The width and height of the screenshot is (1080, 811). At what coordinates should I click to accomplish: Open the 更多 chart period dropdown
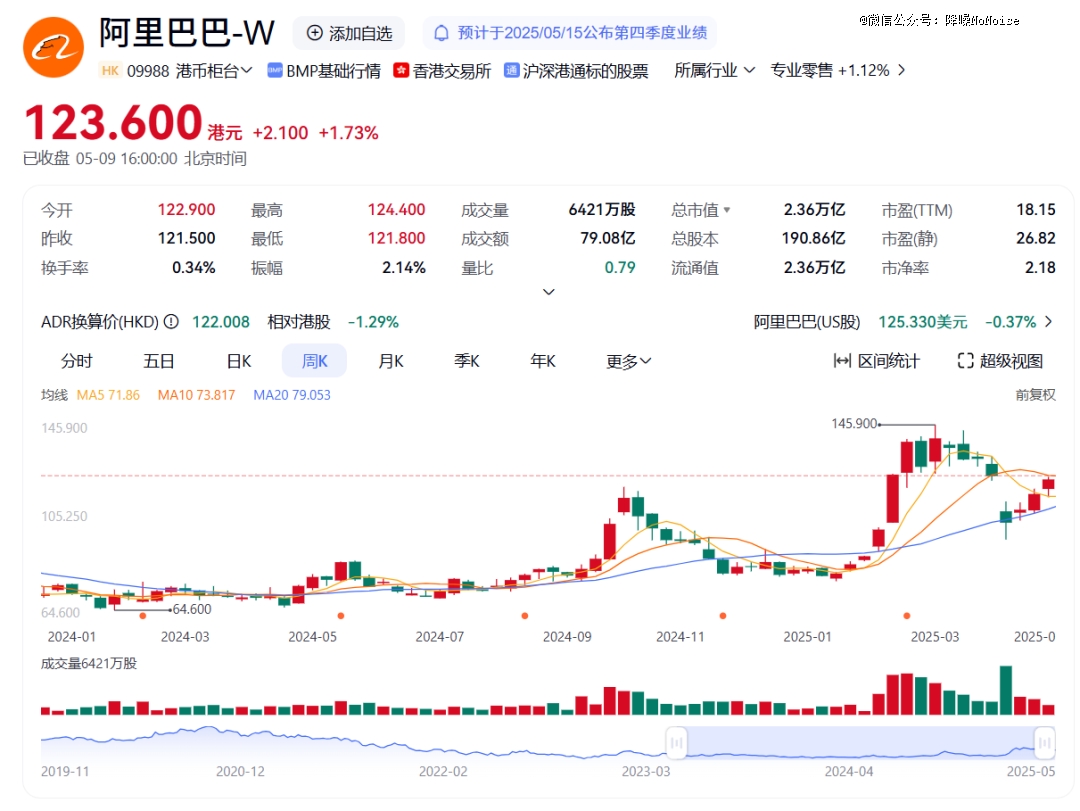(x=628, y=361)
